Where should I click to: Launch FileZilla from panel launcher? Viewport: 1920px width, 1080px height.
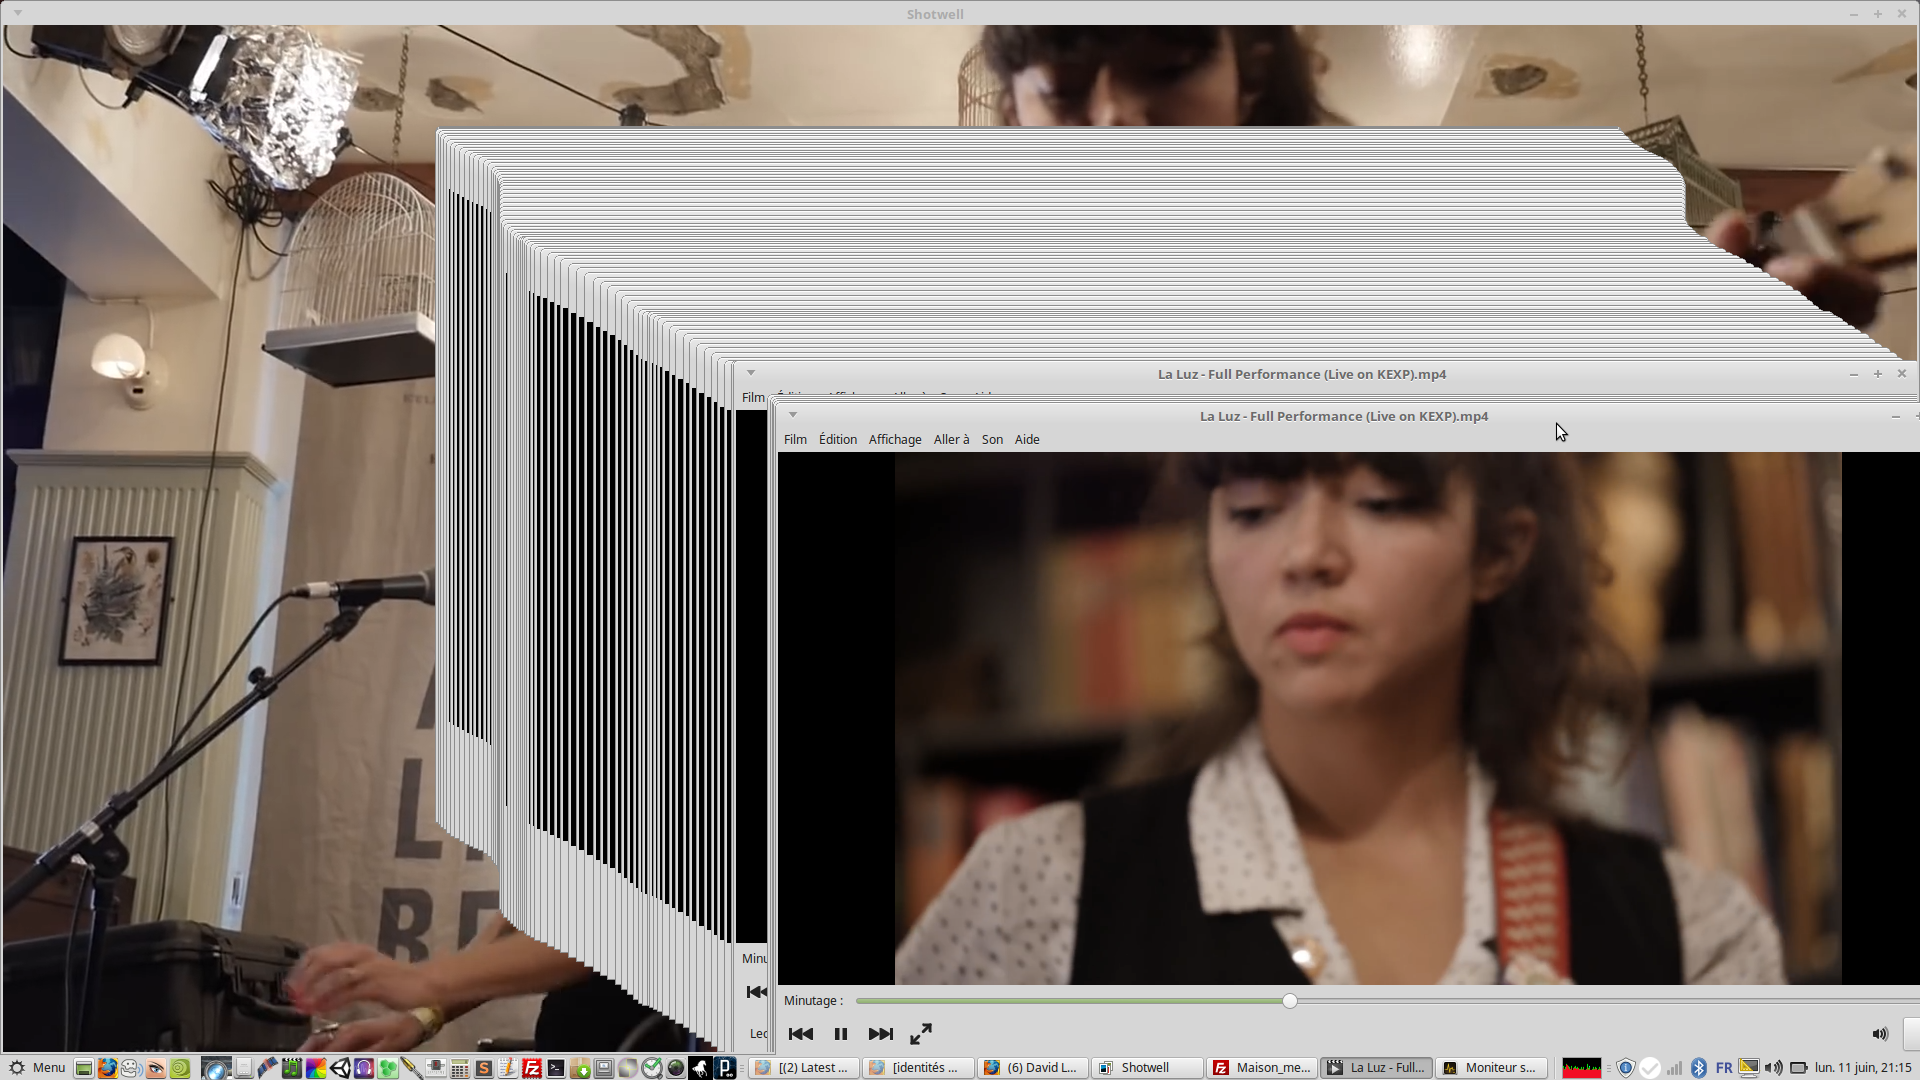click(532, 1067)
